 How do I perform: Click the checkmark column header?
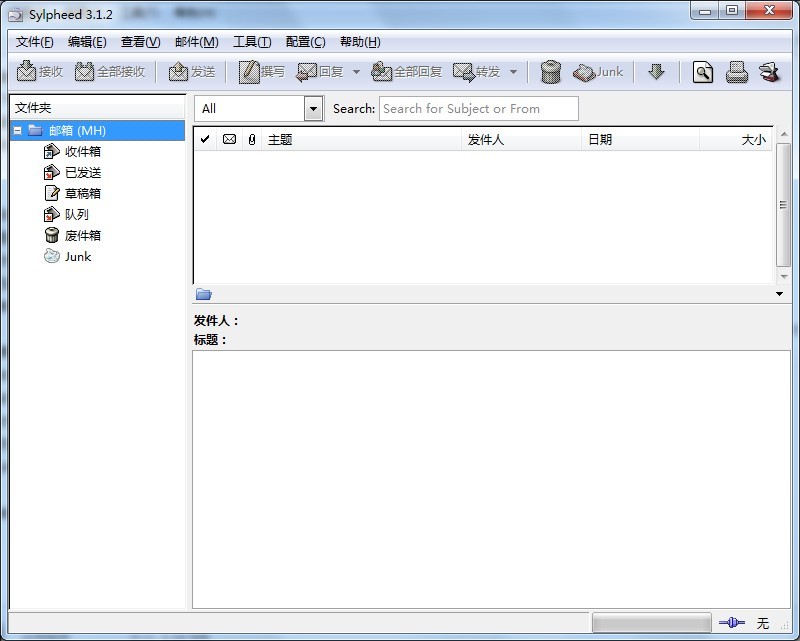(x=205, y=140)
